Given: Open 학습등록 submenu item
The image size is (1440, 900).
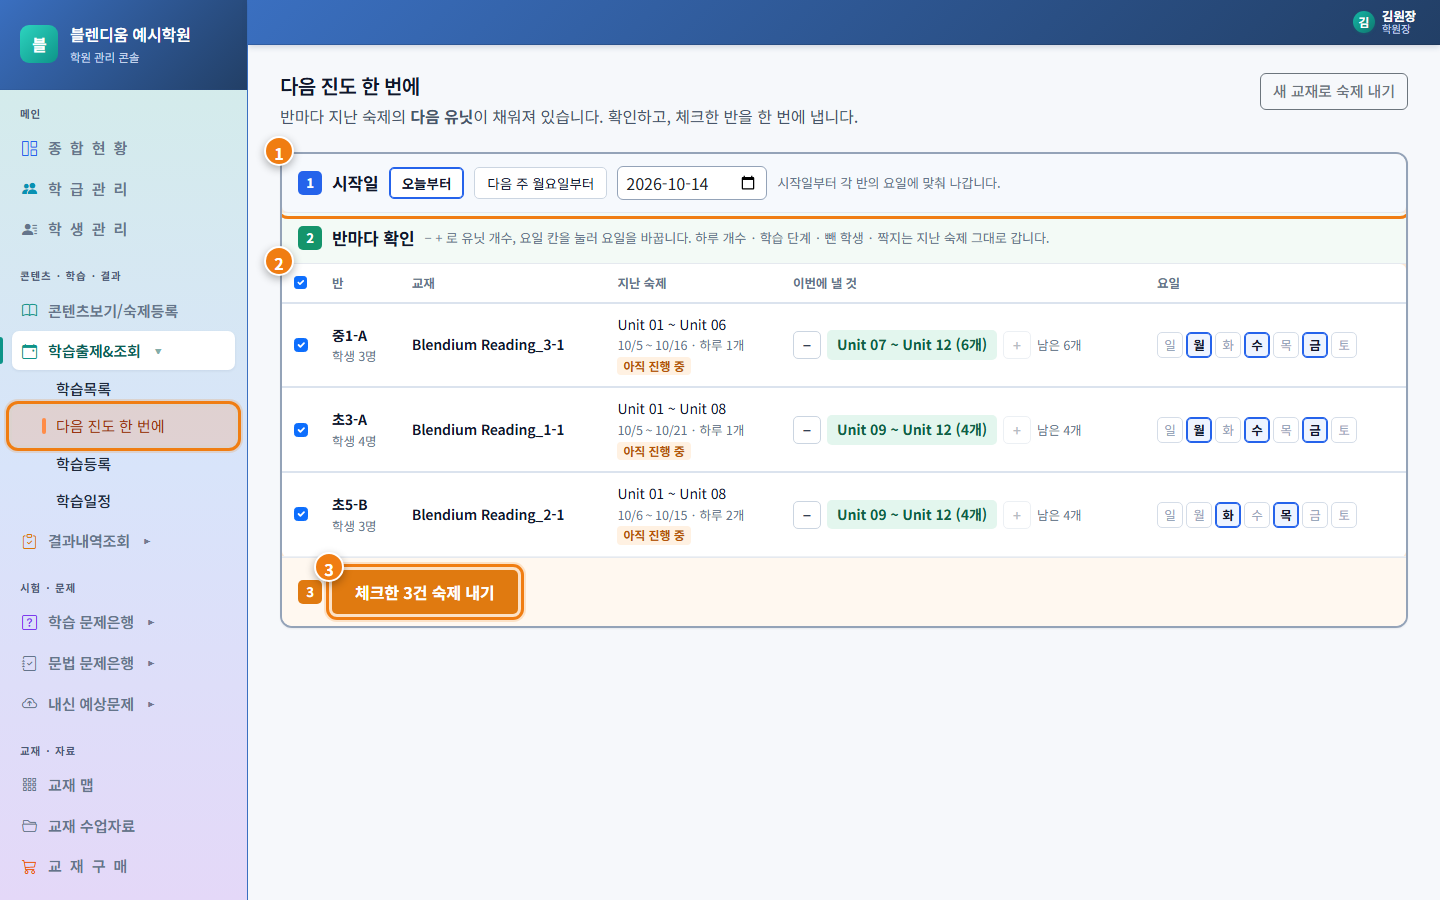Looking at the screenshot, I should (84, 464).
